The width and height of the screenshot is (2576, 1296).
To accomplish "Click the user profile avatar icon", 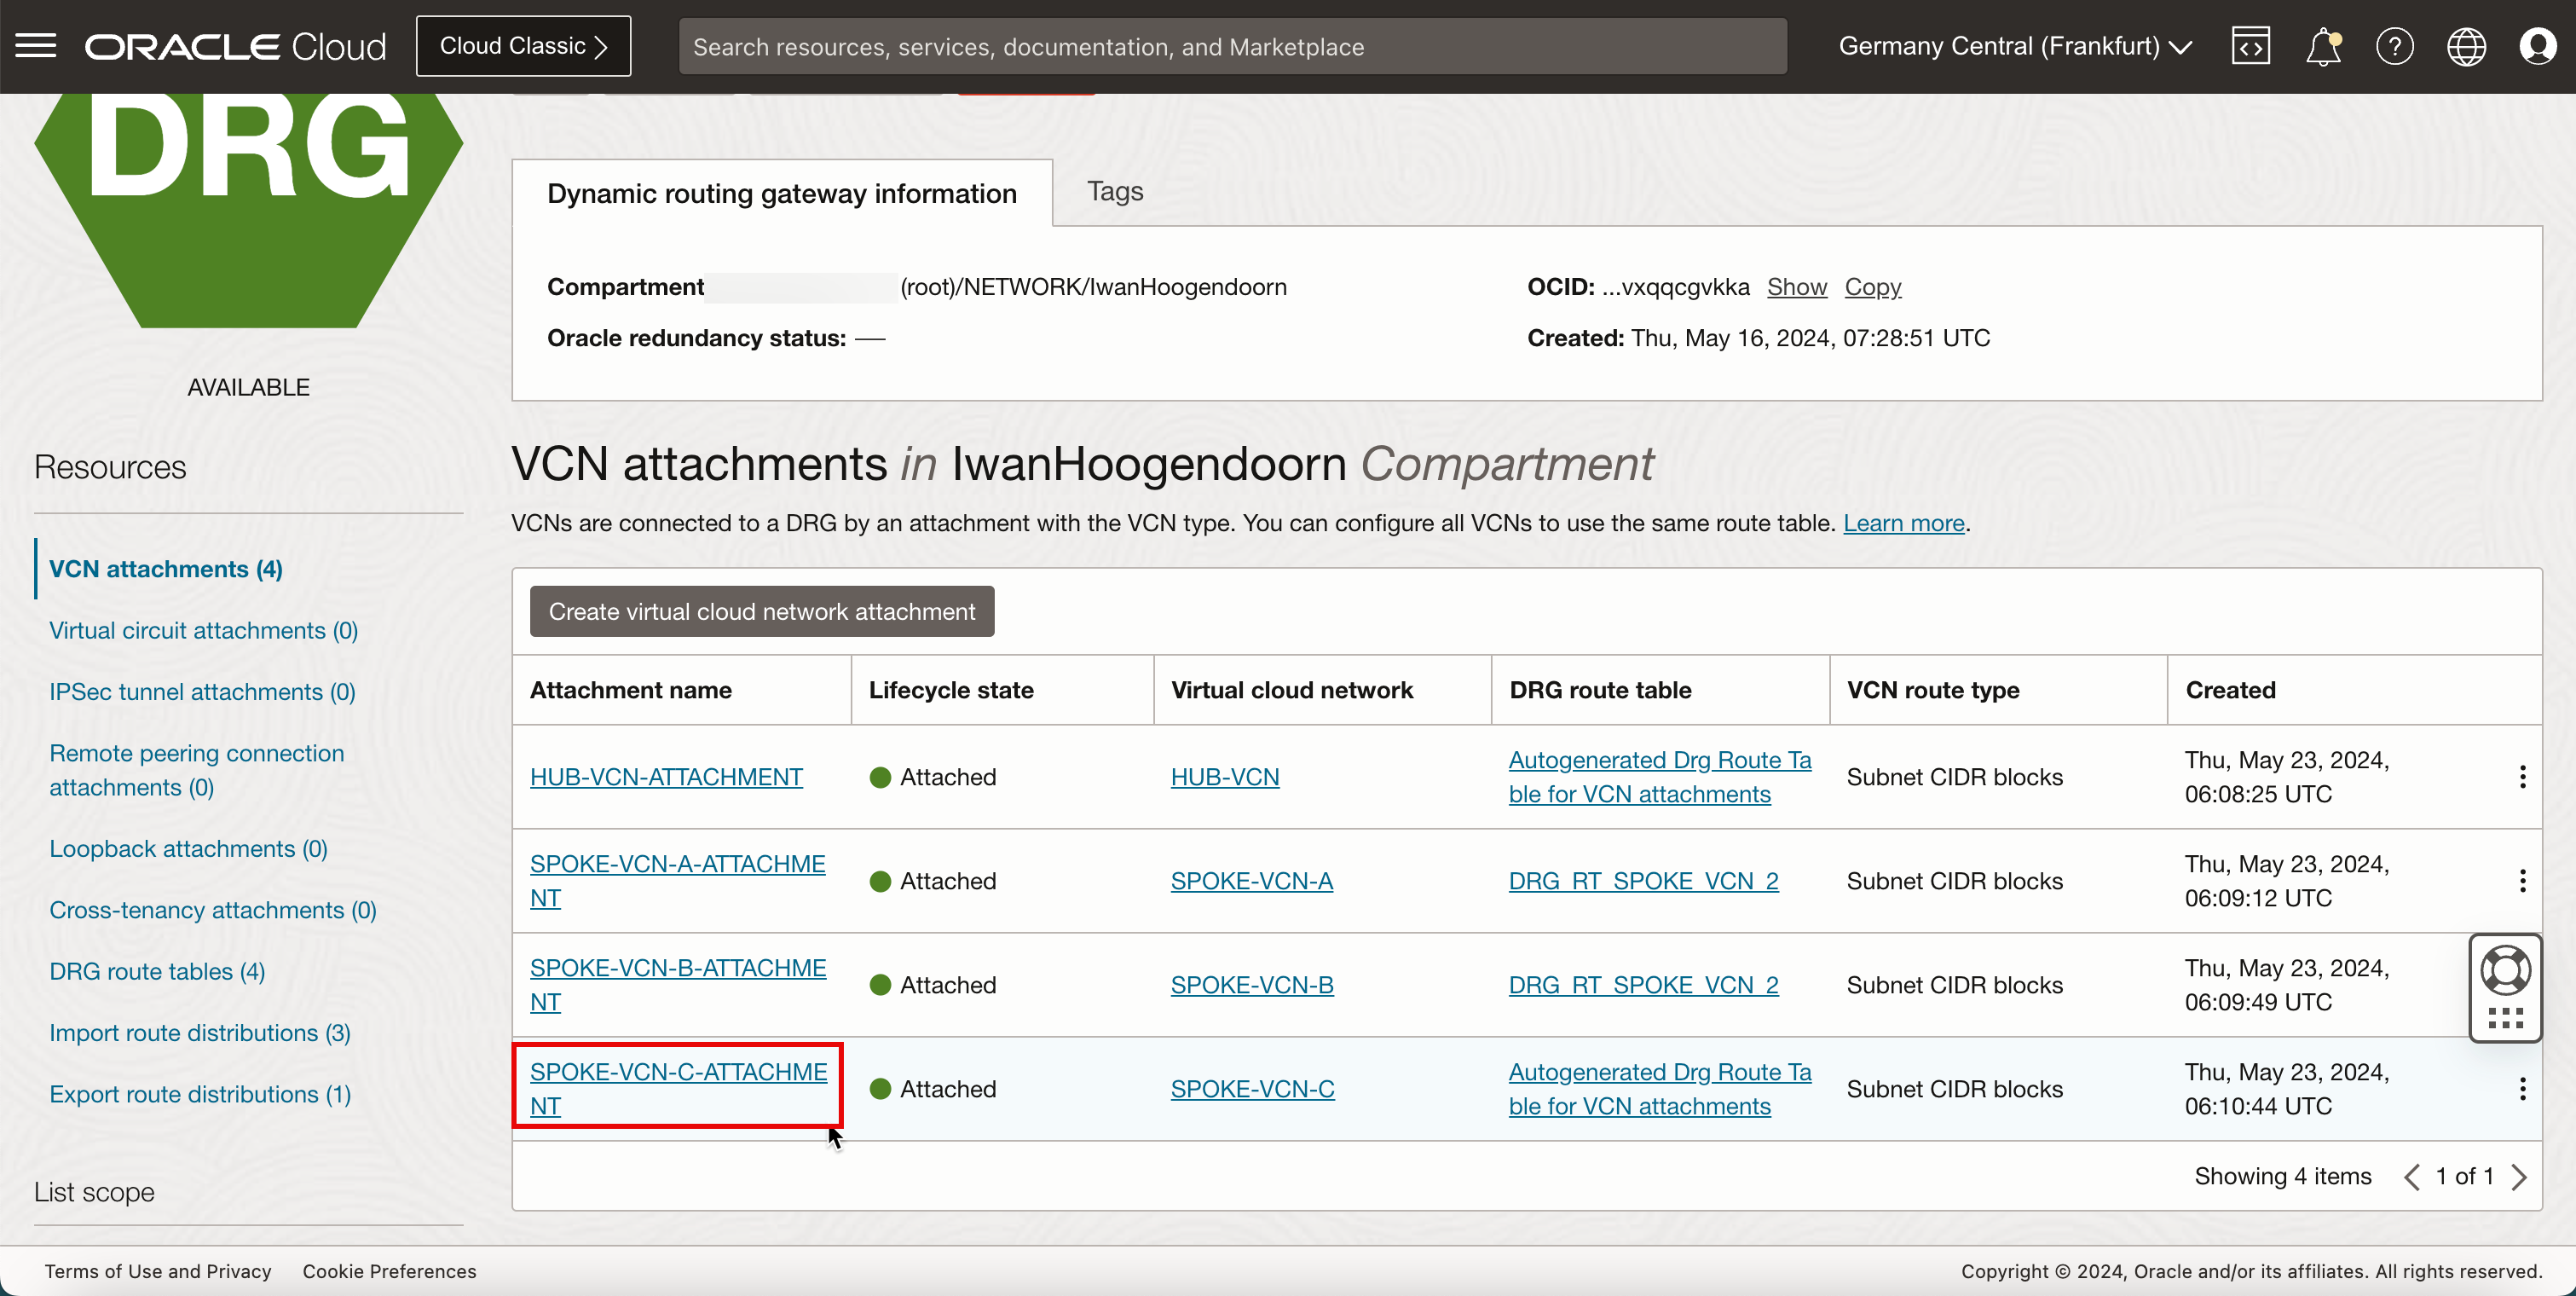I will pos(2538,46).
